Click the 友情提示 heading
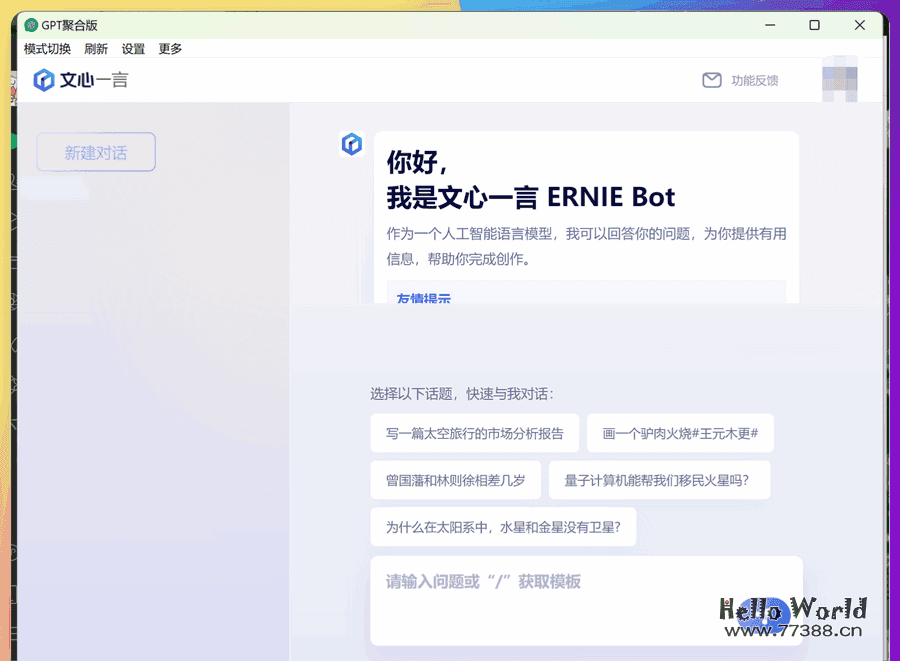This screenshot has height=661, width=900. tap(424, 298)
